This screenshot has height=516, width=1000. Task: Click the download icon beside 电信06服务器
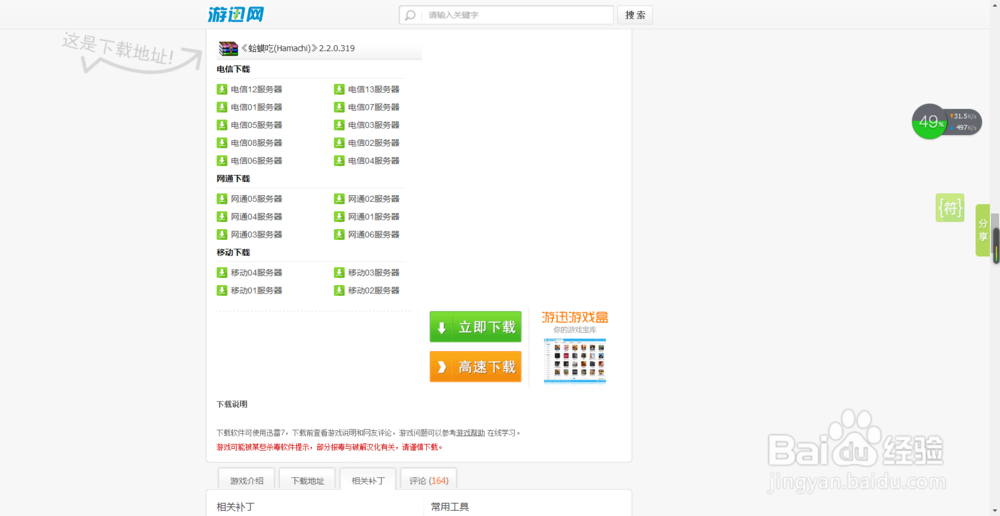point(222,161)
